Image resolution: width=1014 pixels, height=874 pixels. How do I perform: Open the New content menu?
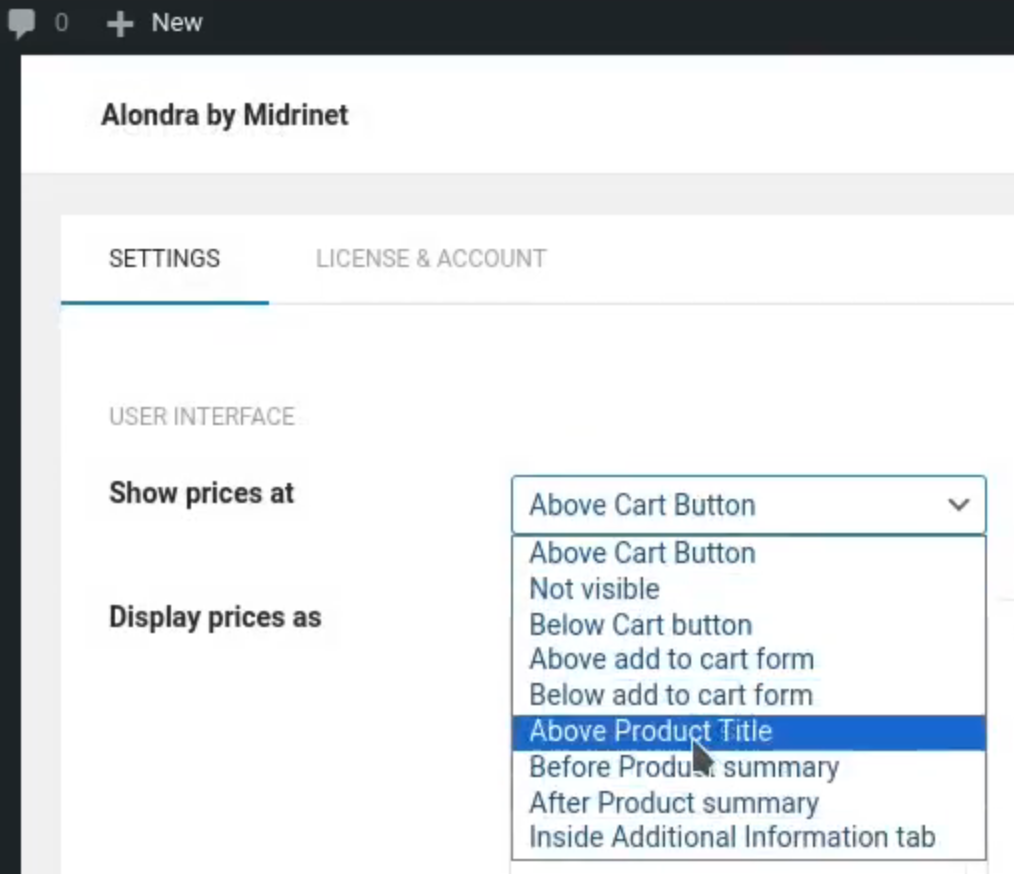pos(155,23)
